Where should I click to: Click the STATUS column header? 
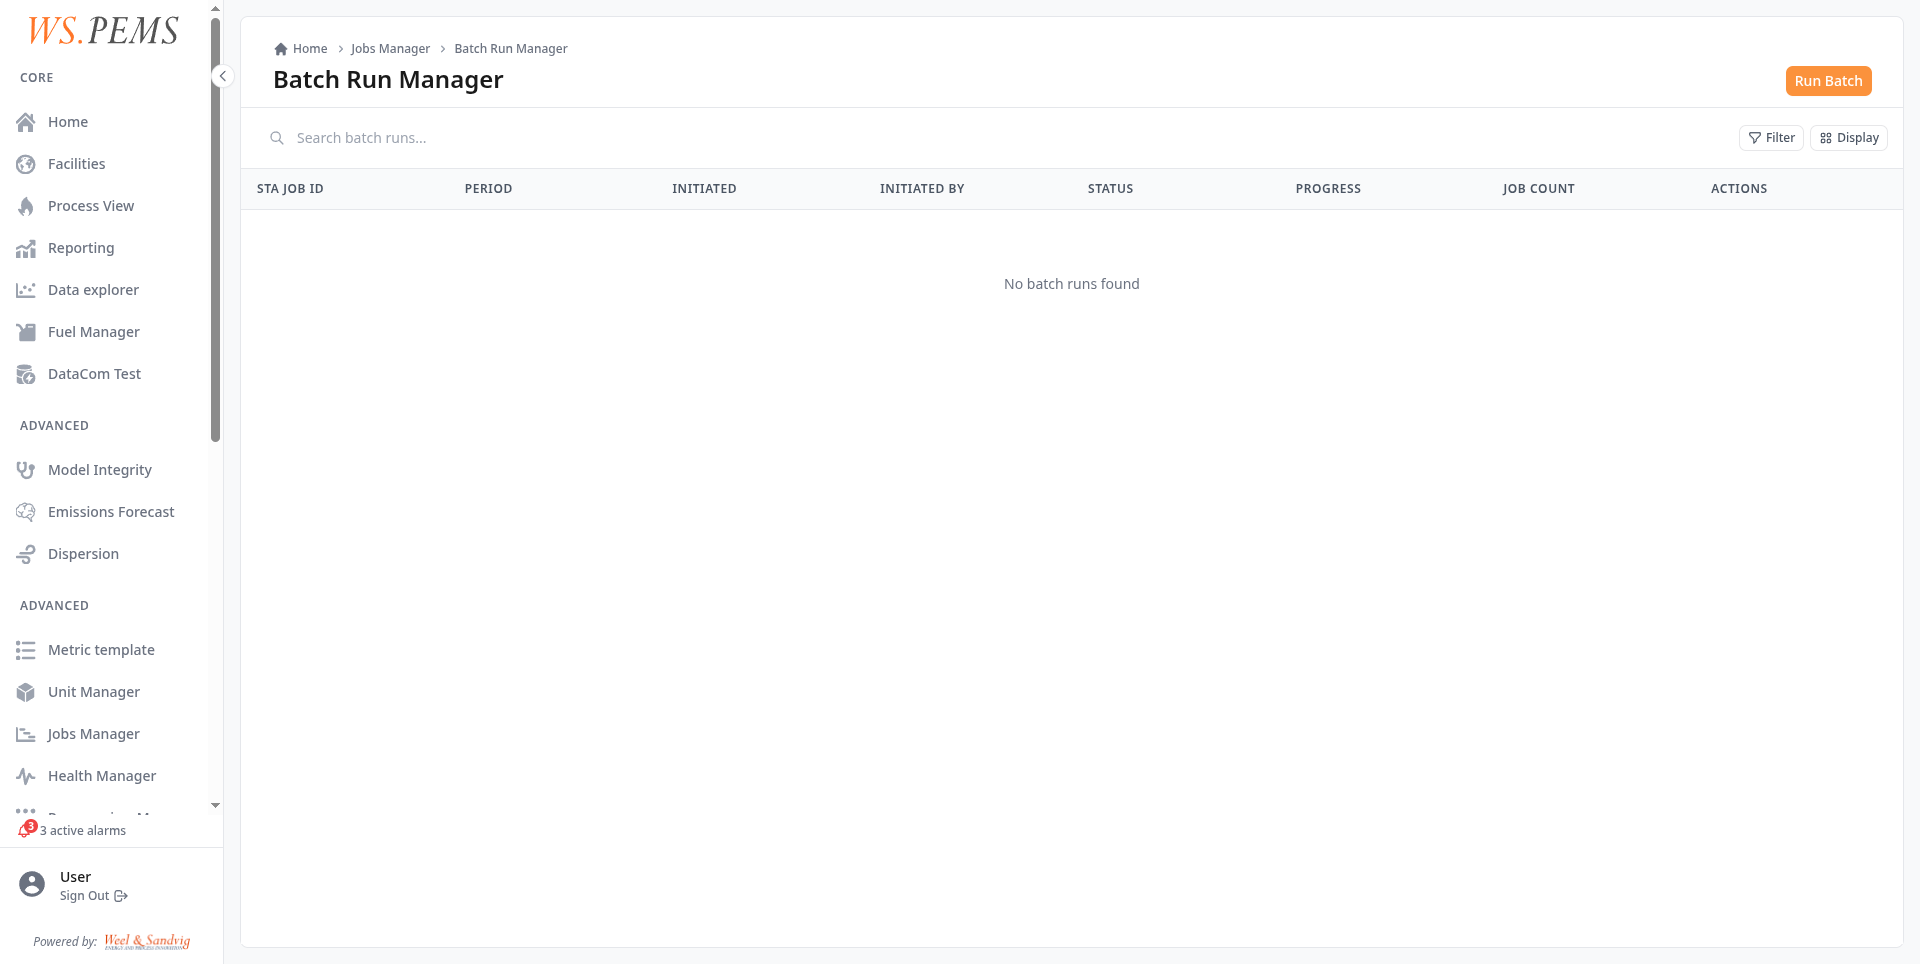click(1110, 189)
